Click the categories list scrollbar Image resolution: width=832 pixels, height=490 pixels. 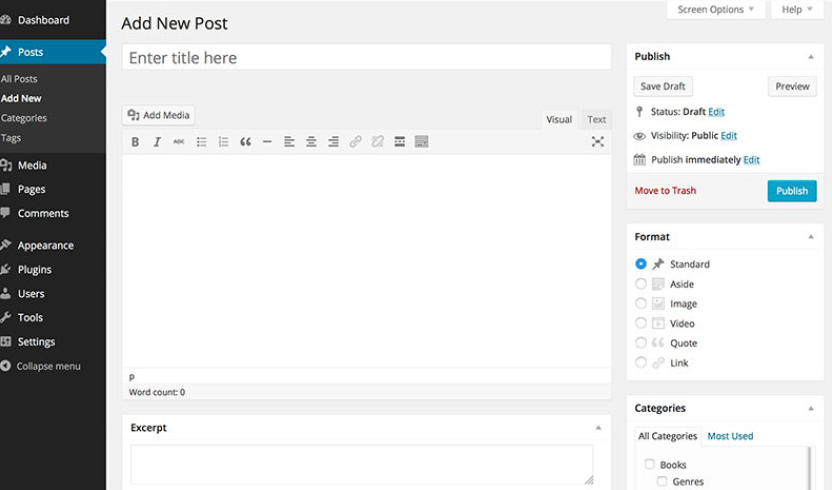click(x=810, y=468)
